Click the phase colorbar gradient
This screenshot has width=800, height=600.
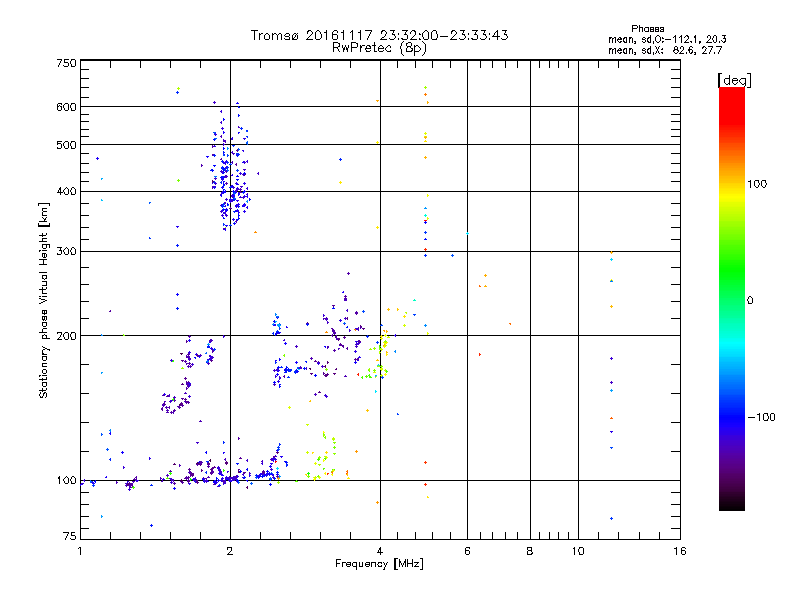[x=732, y=299]
